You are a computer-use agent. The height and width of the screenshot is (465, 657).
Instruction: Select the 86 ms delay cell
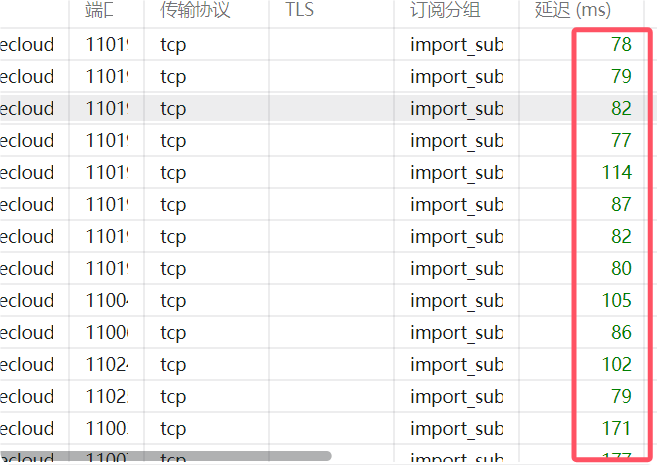[621, 332]
